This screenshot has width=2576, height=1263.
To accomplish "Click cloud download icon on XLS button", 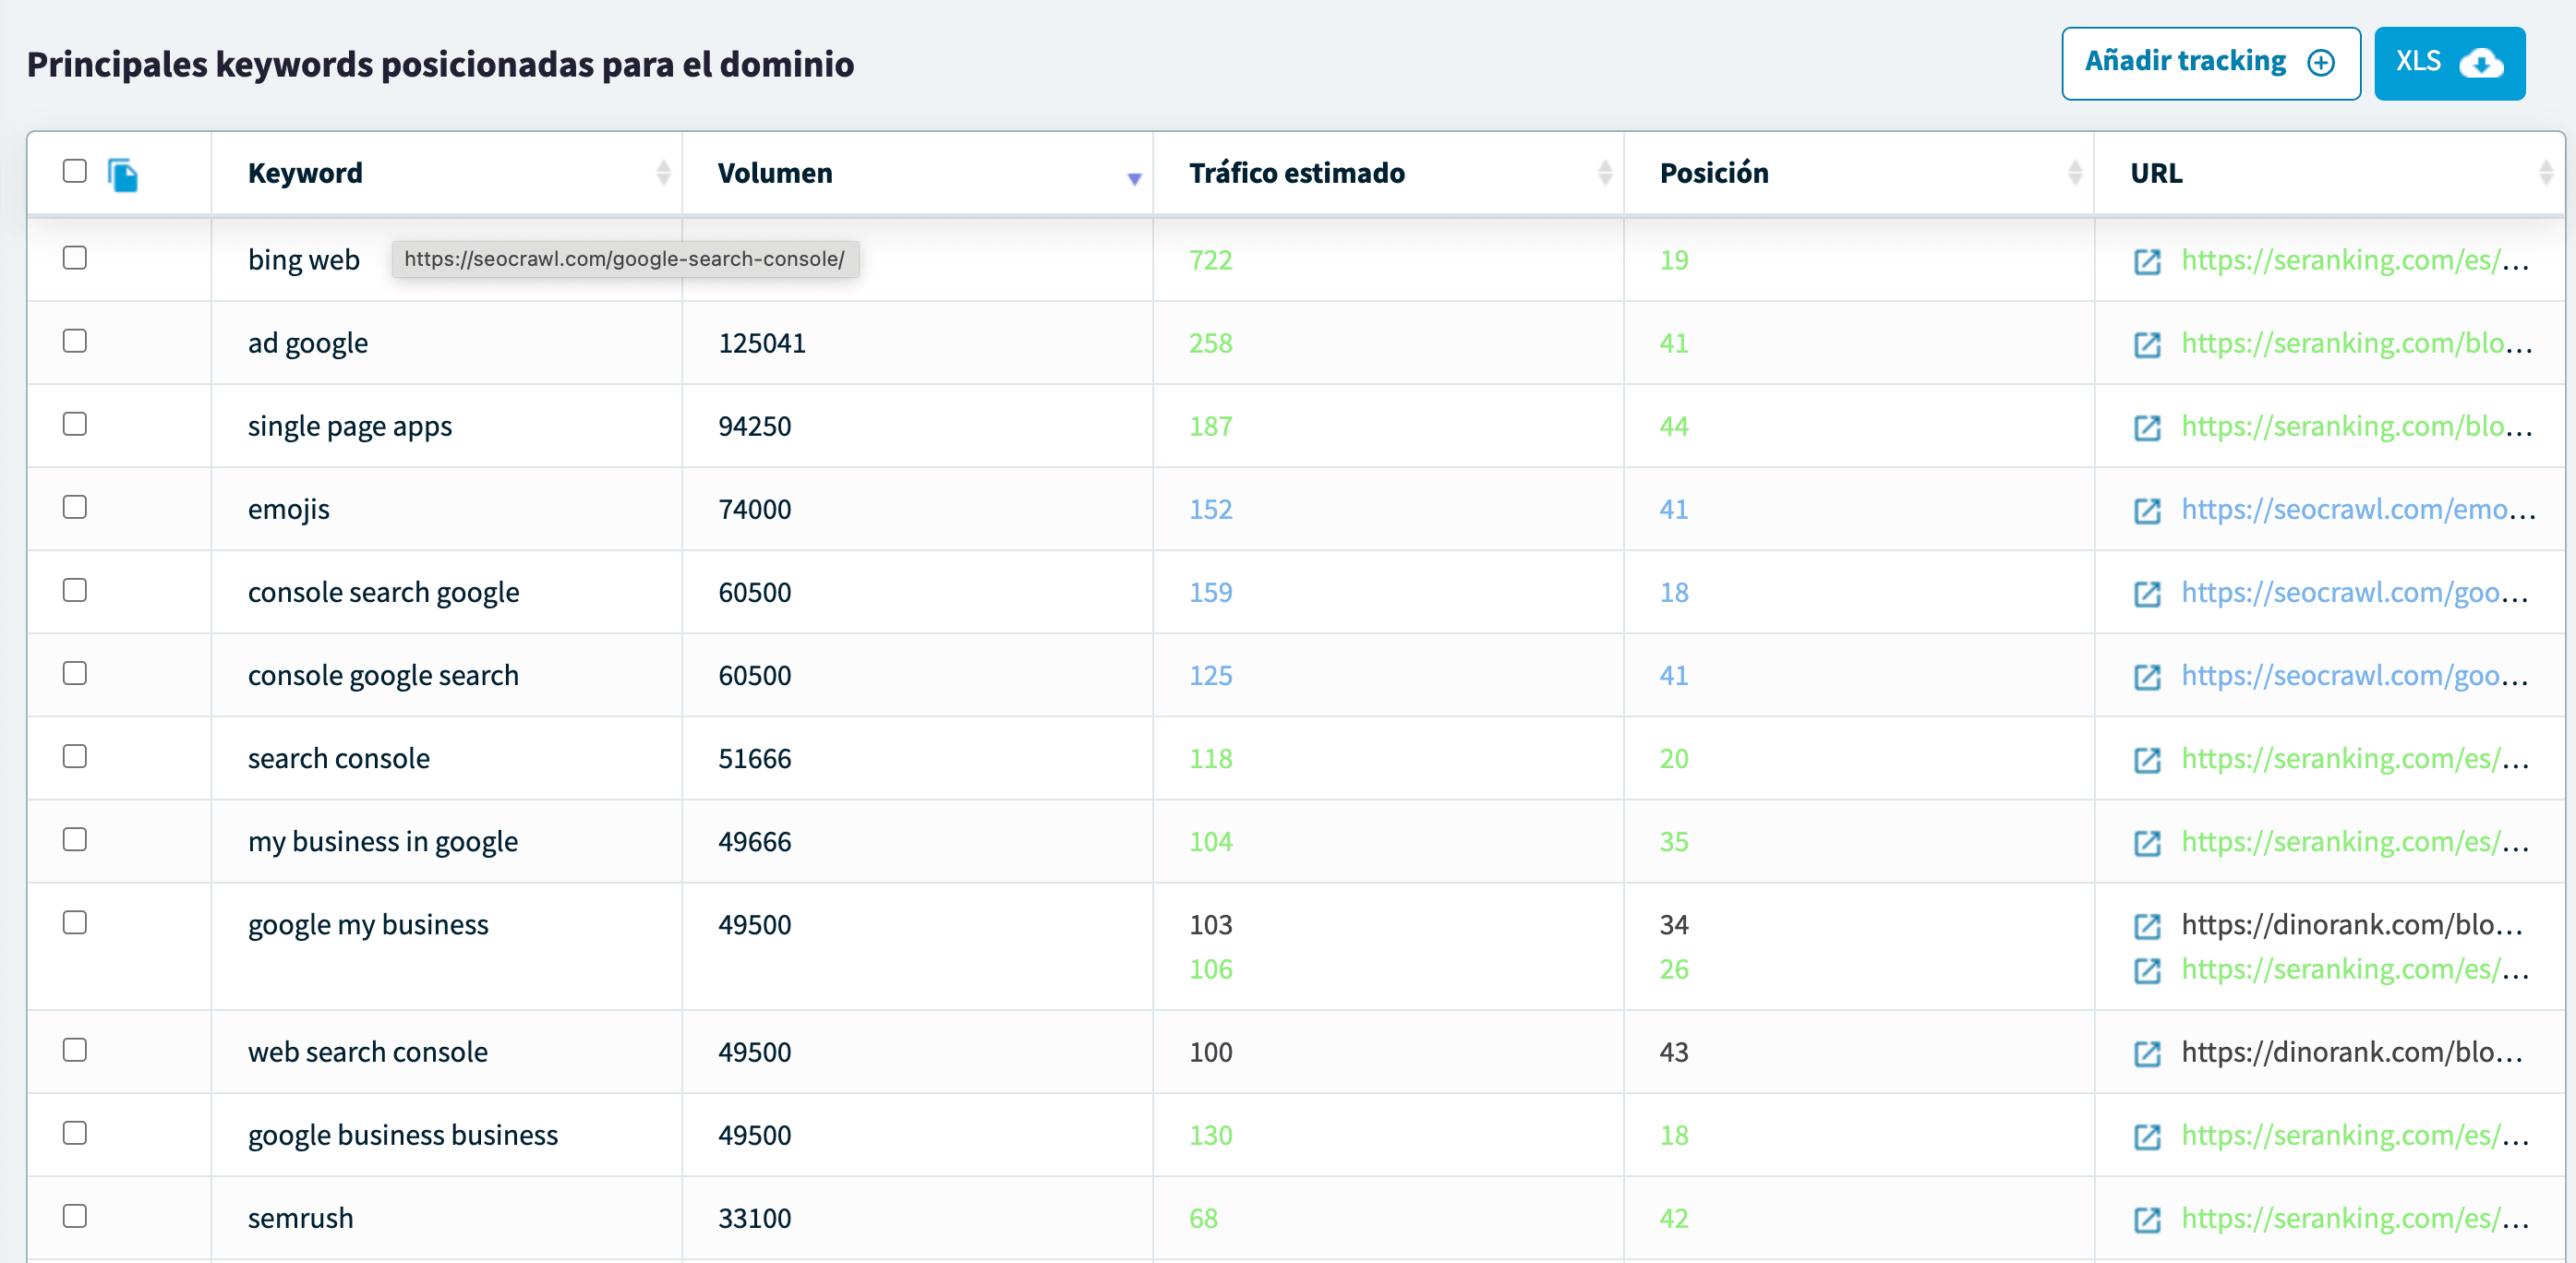I will coord(2481,63).
